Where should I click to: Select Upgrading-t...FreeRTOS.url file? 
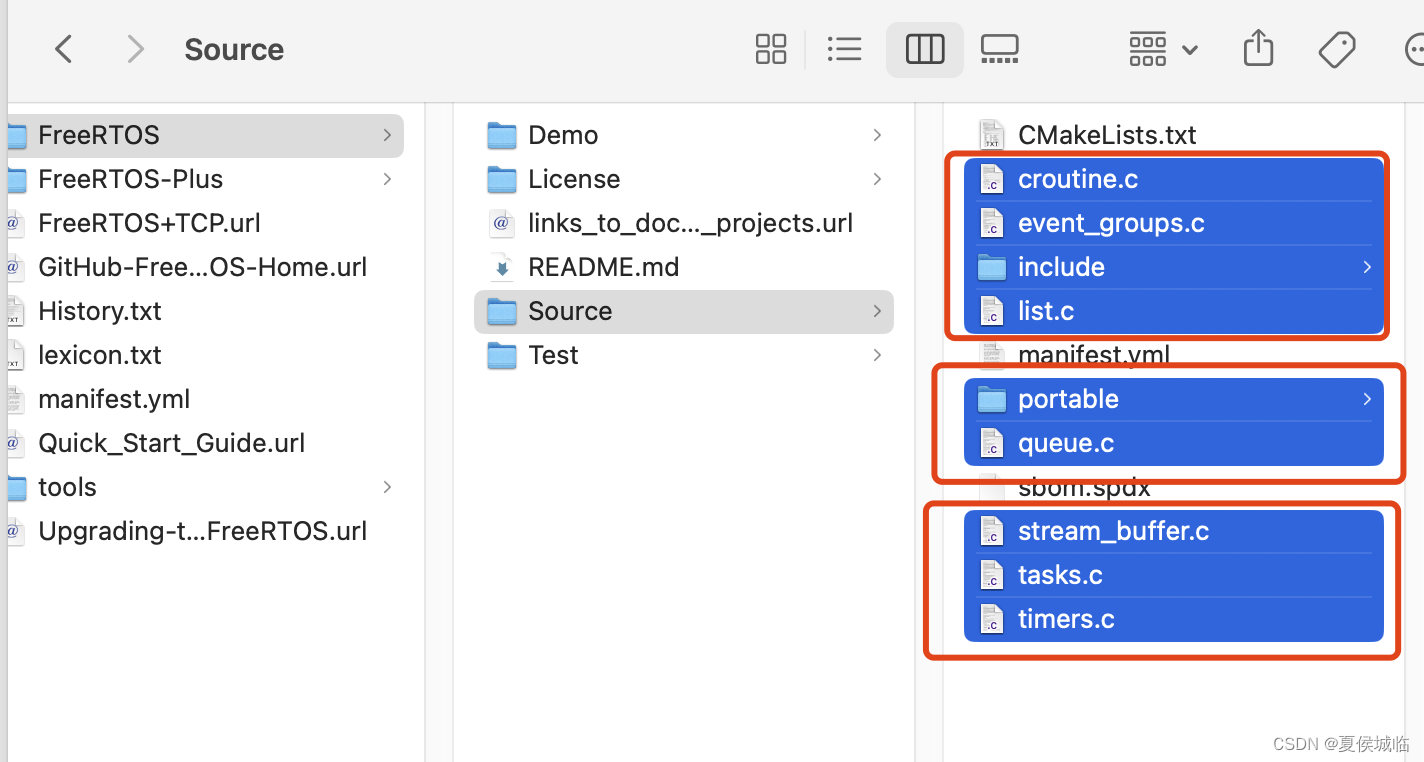[205, 531]
